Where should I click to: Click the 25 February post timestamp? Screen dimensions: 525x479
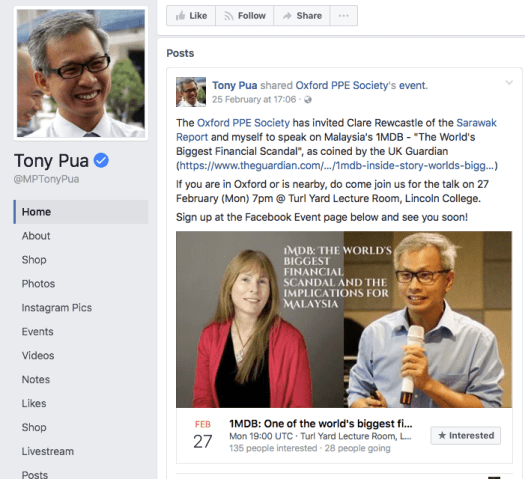[254, 99]
